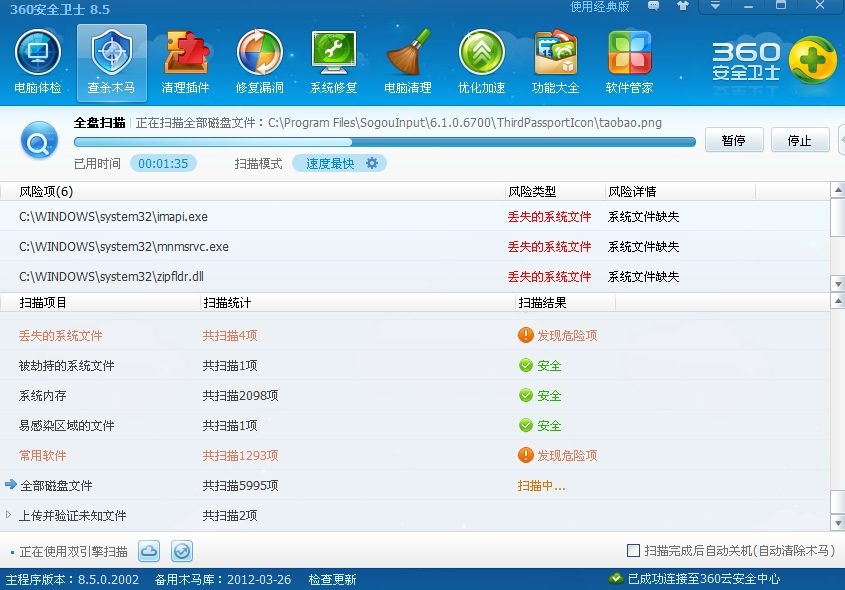Click 已成功连接至360云安全中心 status text
Viewport: 845px width, 590px height.
pyautogui.click(x=704, y=579)
